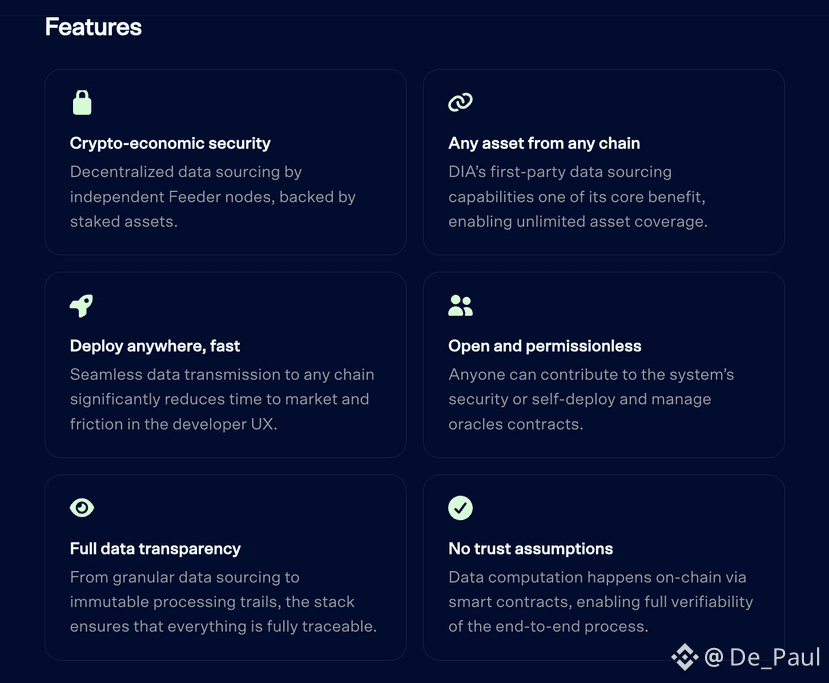Screen dimensions: 829x683
Task: Select the No trust assumptions title
Action: (x=531, y=549)
